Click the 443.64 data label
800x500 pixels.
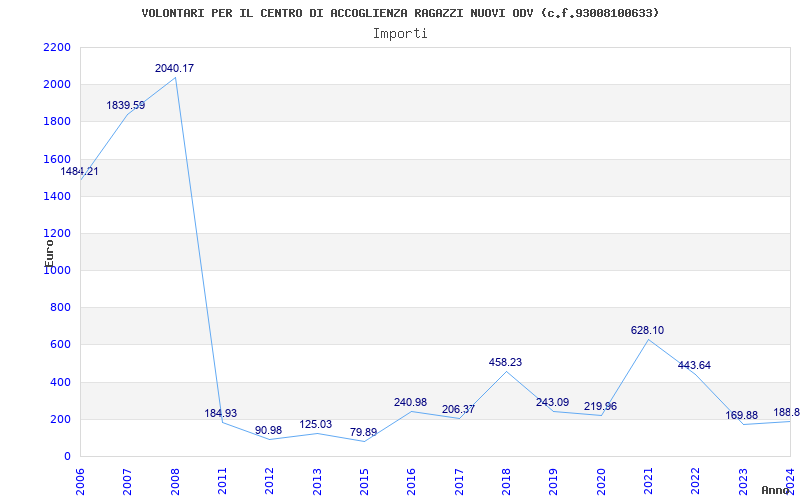coord(694,365)
